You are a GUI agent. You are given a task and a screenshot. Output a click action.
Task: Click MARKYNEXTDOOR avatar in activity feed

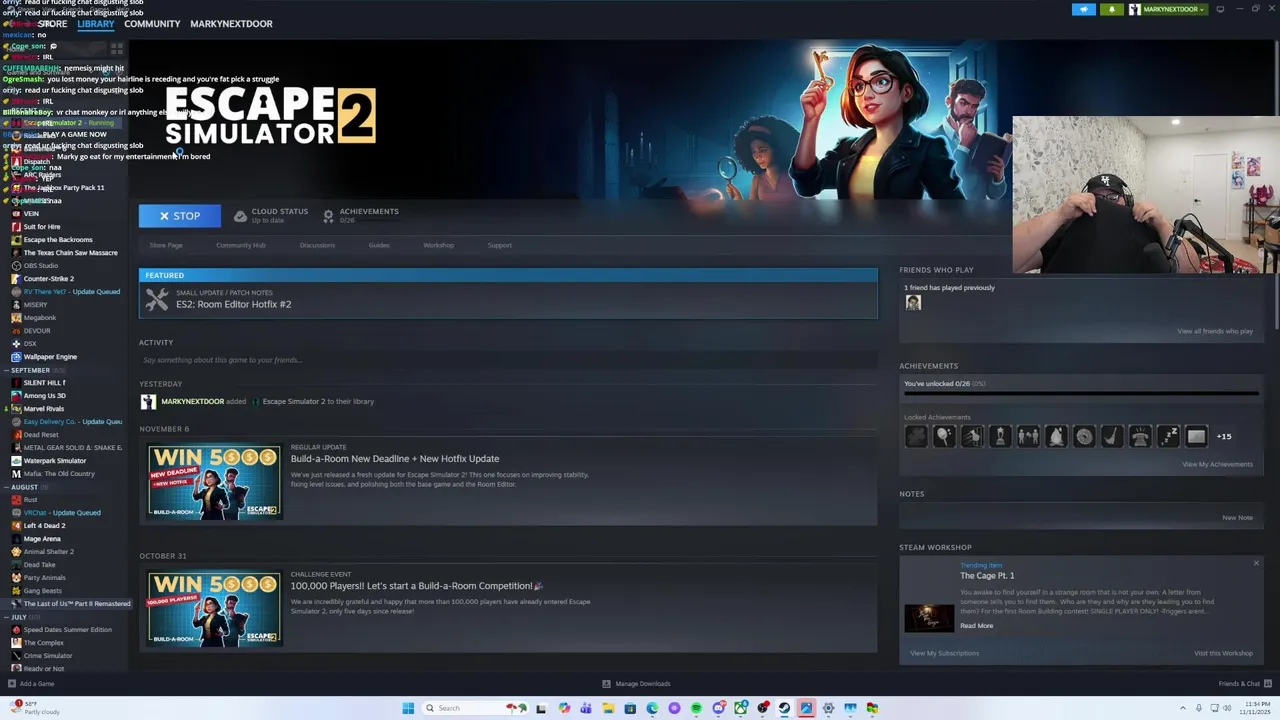point(148,401)
